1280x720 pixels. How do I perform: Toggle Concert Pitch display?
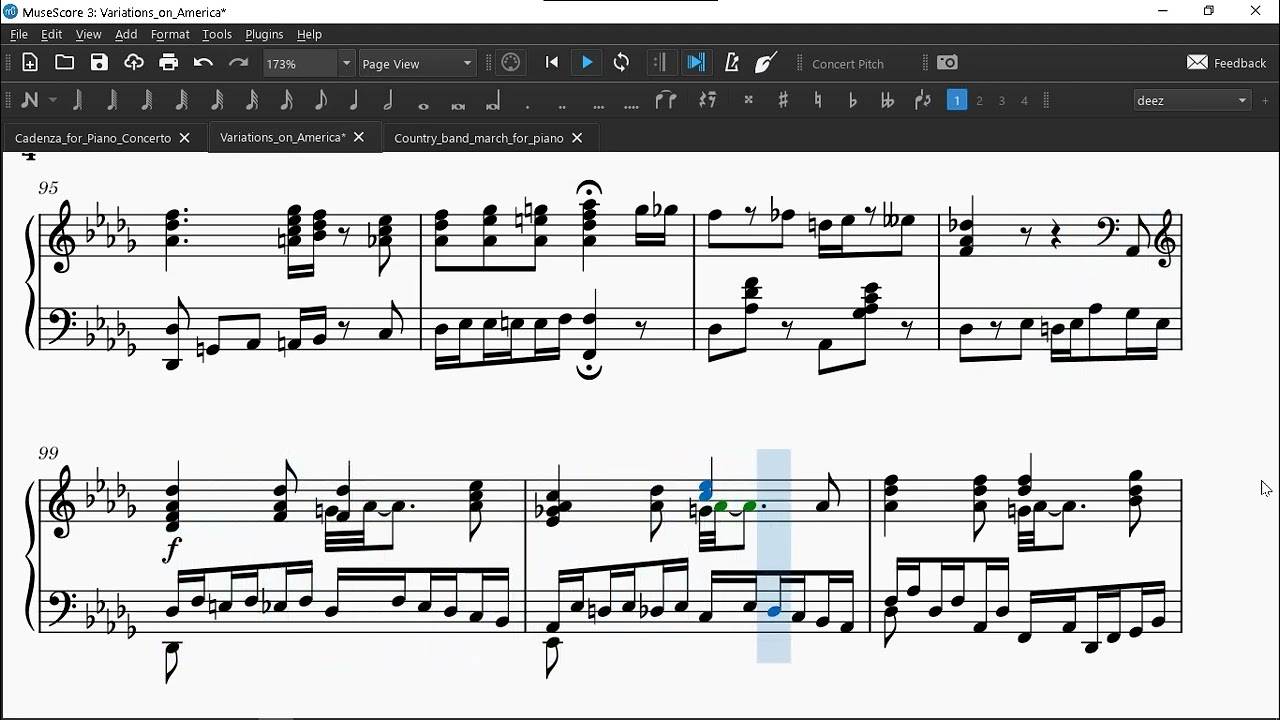pyautogui.click(x=848, y=64)
